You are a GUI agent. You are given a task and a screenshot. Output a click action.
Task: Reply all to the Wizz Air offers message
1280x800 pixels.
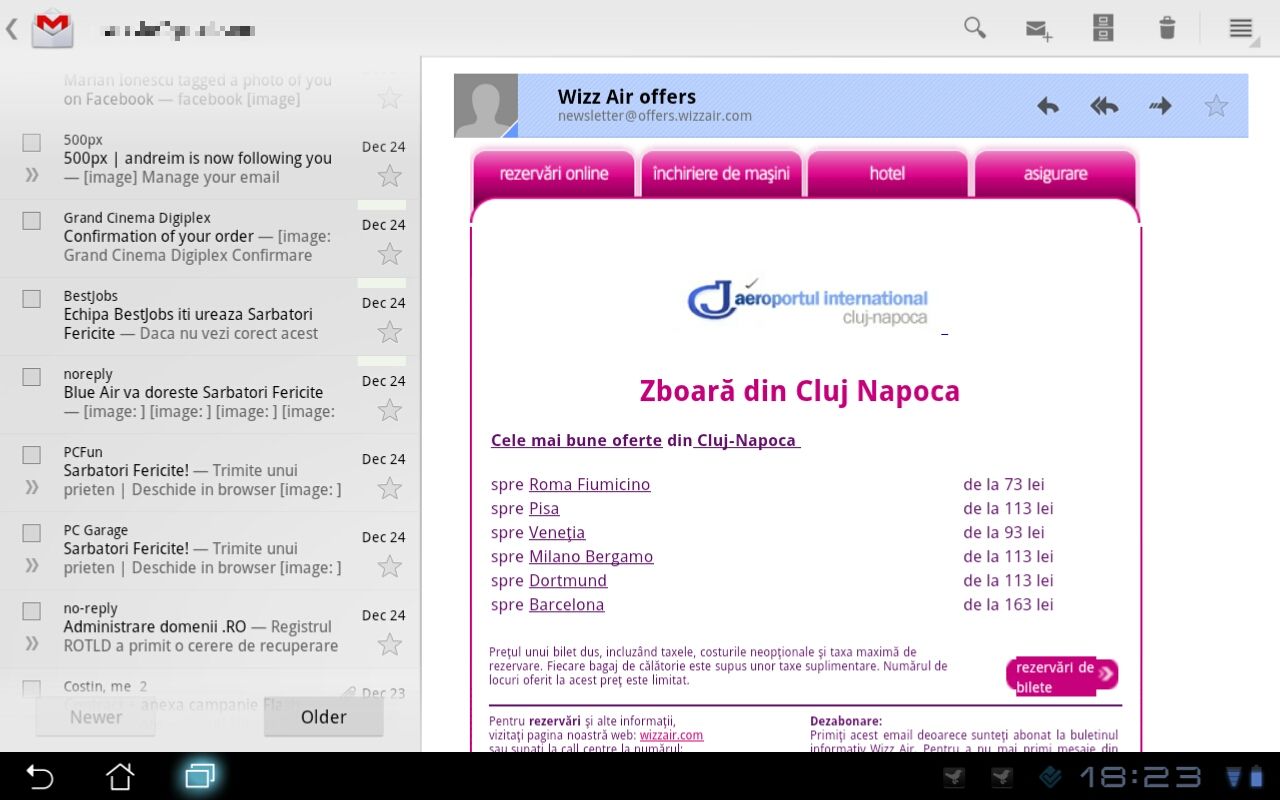[1104, 105]
